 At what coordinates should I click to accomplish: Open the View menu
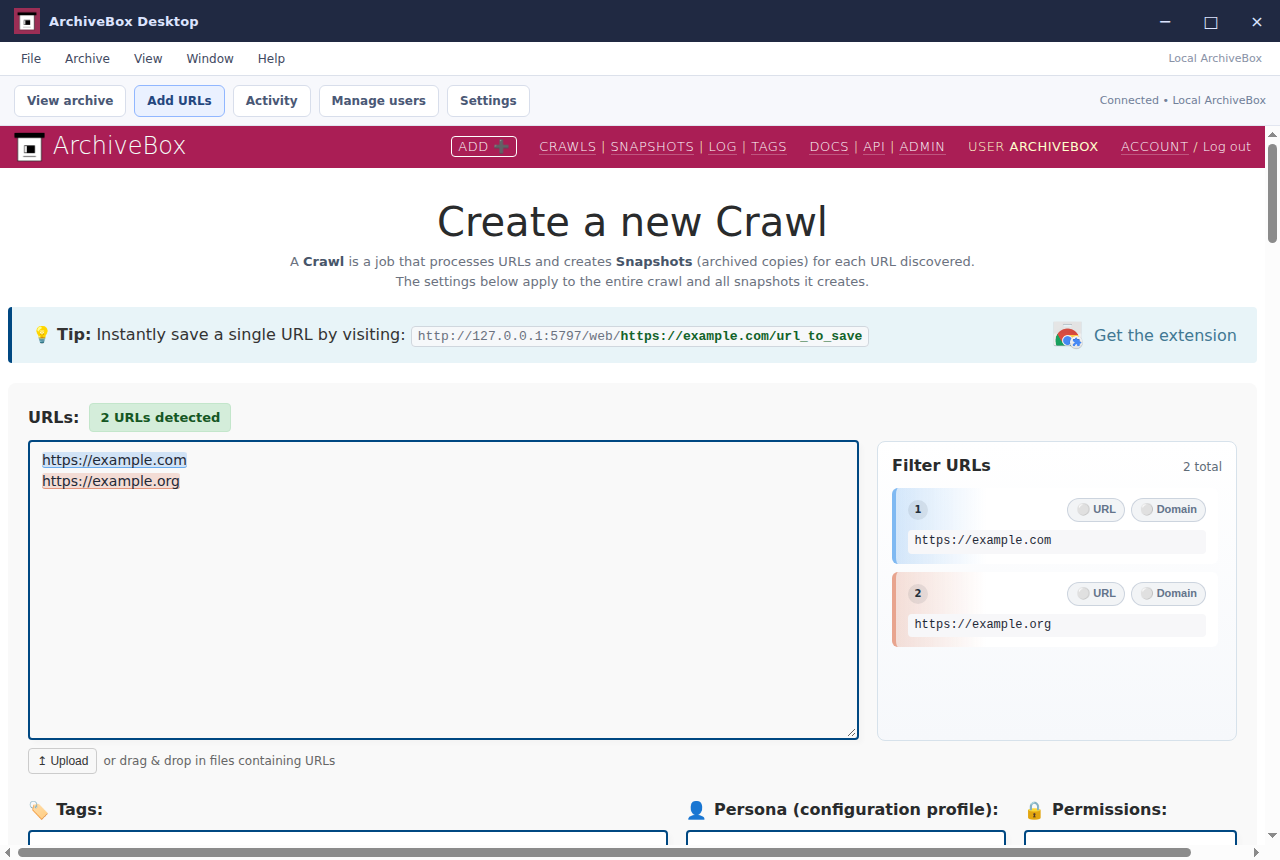click(148, 59)
